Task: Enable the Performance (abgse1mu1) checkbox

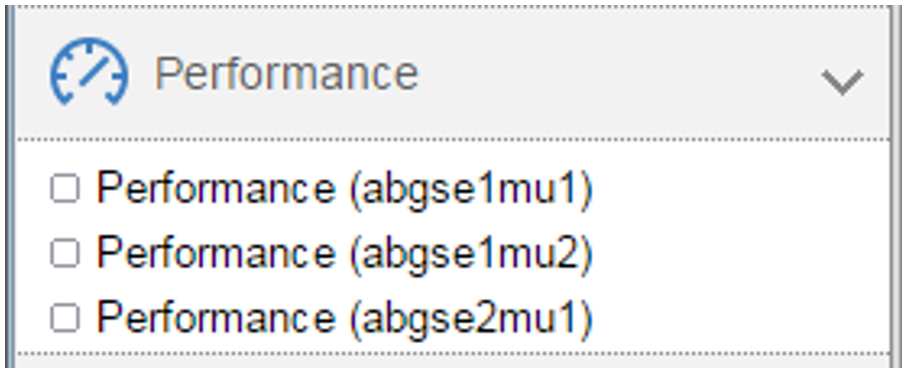Action: point(65,189)
